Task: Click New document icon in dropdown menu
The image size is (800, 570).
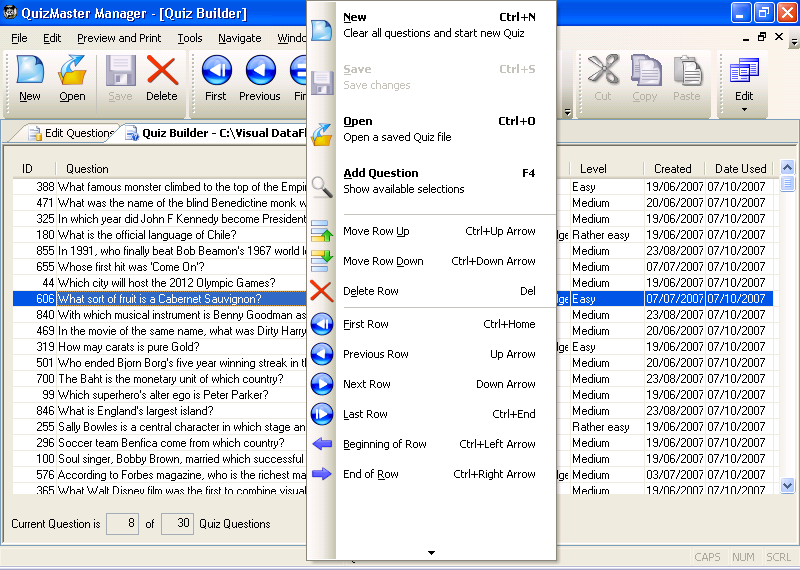Action: [322, 30]
